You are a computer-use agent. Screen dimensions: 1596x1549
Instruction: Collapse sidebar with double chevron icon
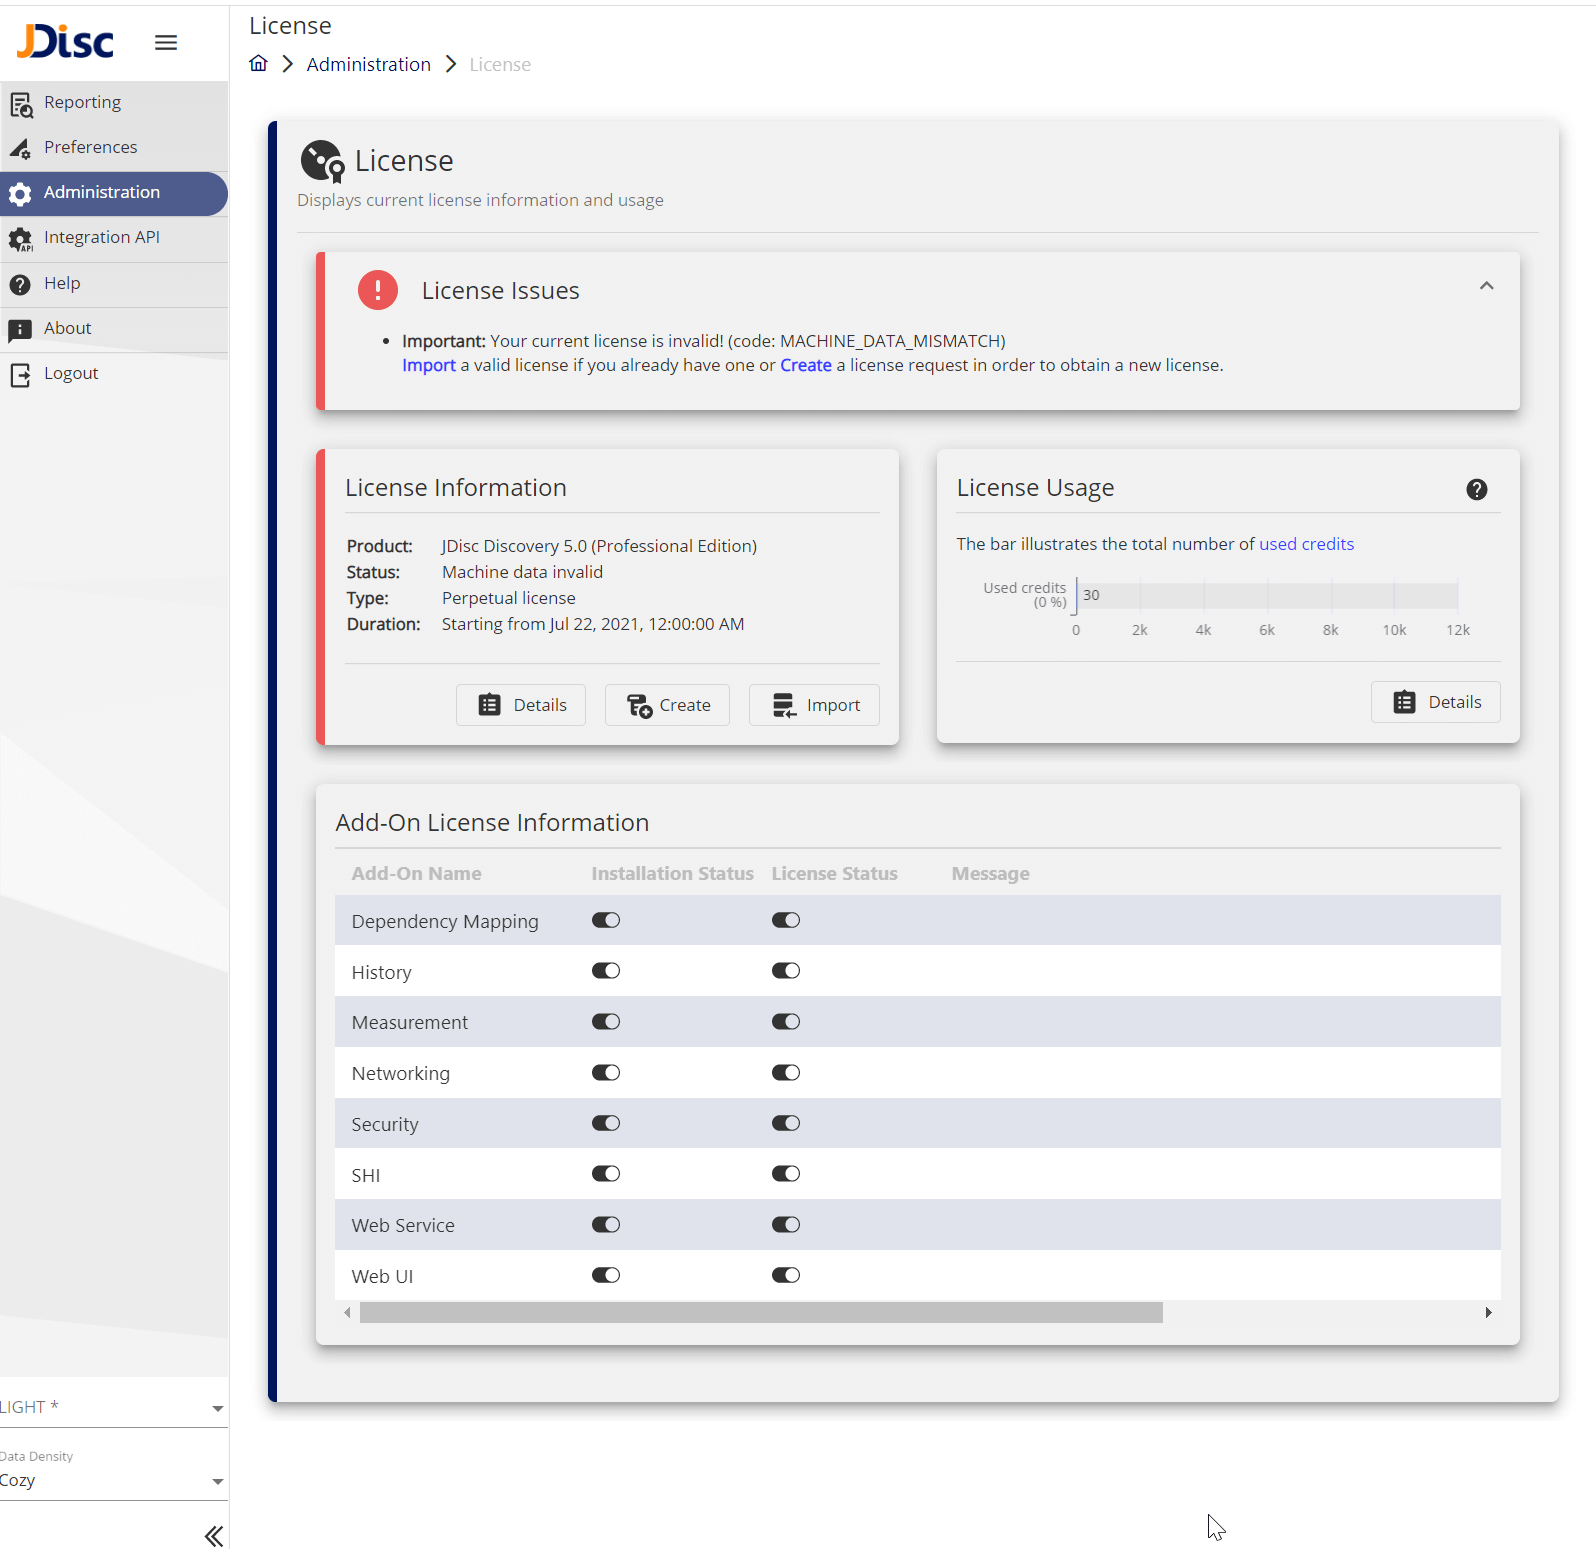point(213,1536)
